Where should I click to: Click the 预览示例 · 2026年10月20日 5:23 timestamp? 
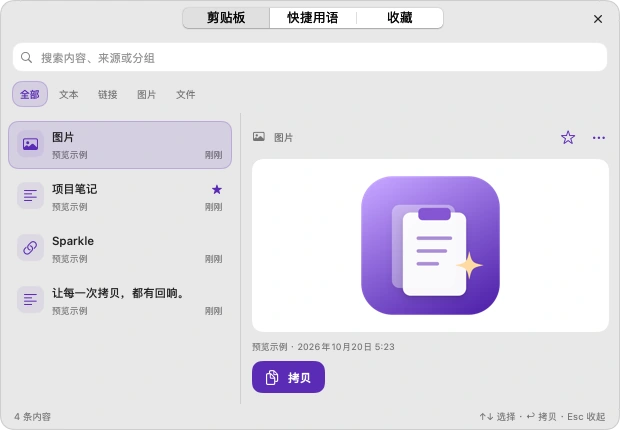(323, 347)
